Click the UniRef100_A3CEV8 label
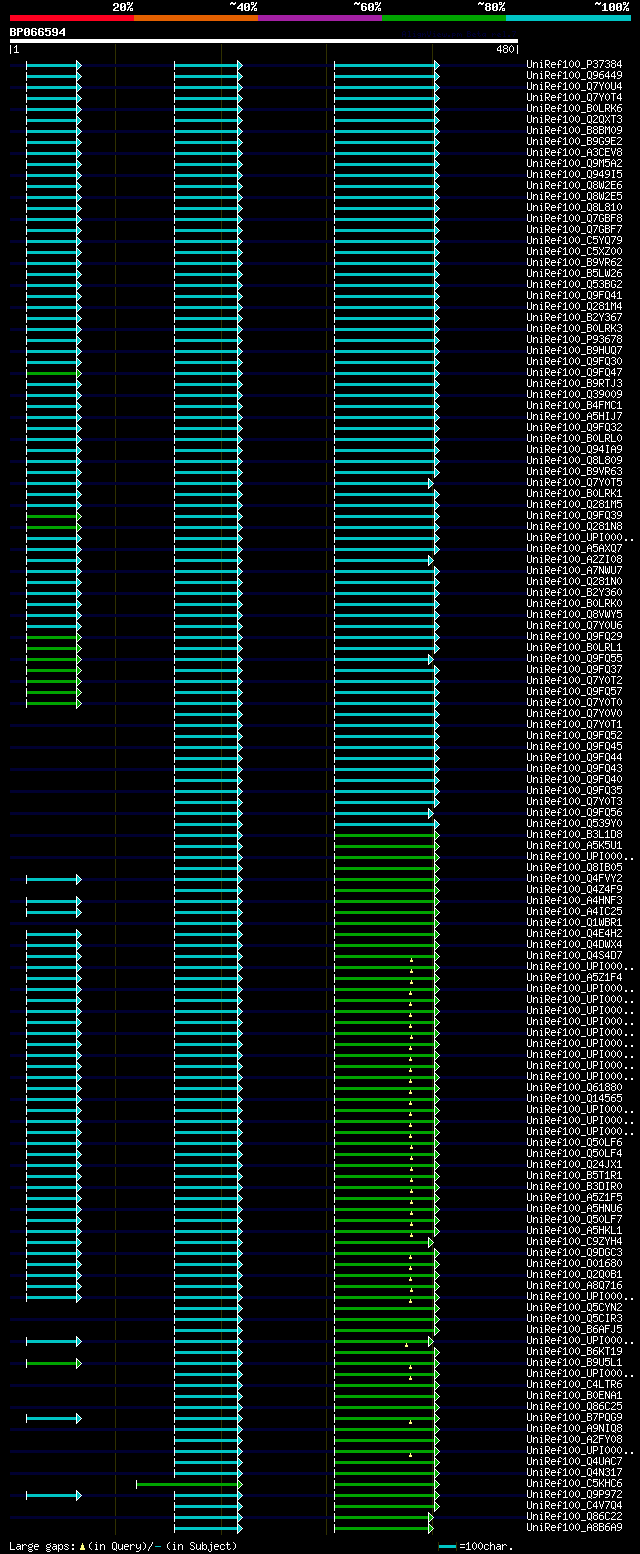Viewport: 640px width, 1554px height. coord(574,152)
